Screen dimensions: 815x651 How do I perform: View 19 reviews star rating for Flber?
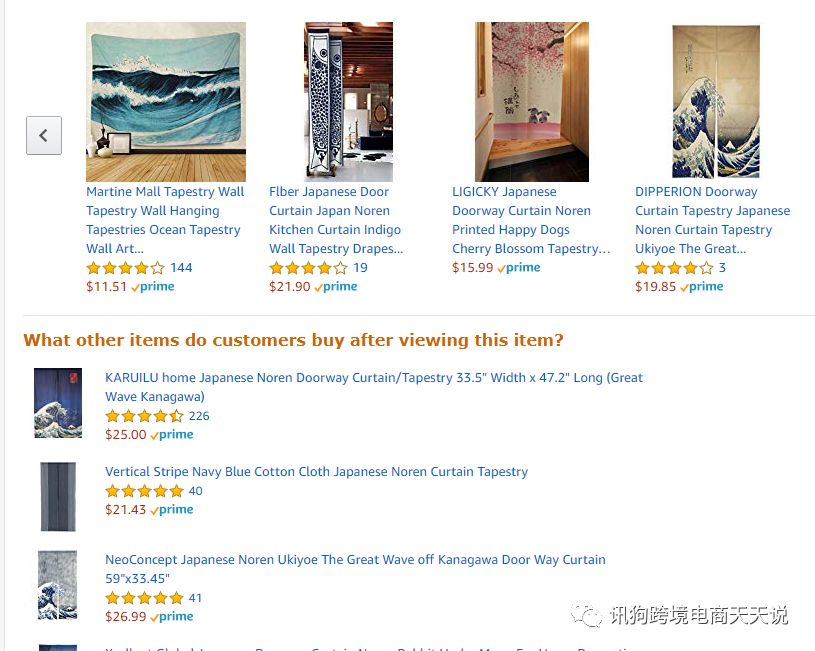tap(308, 268)
